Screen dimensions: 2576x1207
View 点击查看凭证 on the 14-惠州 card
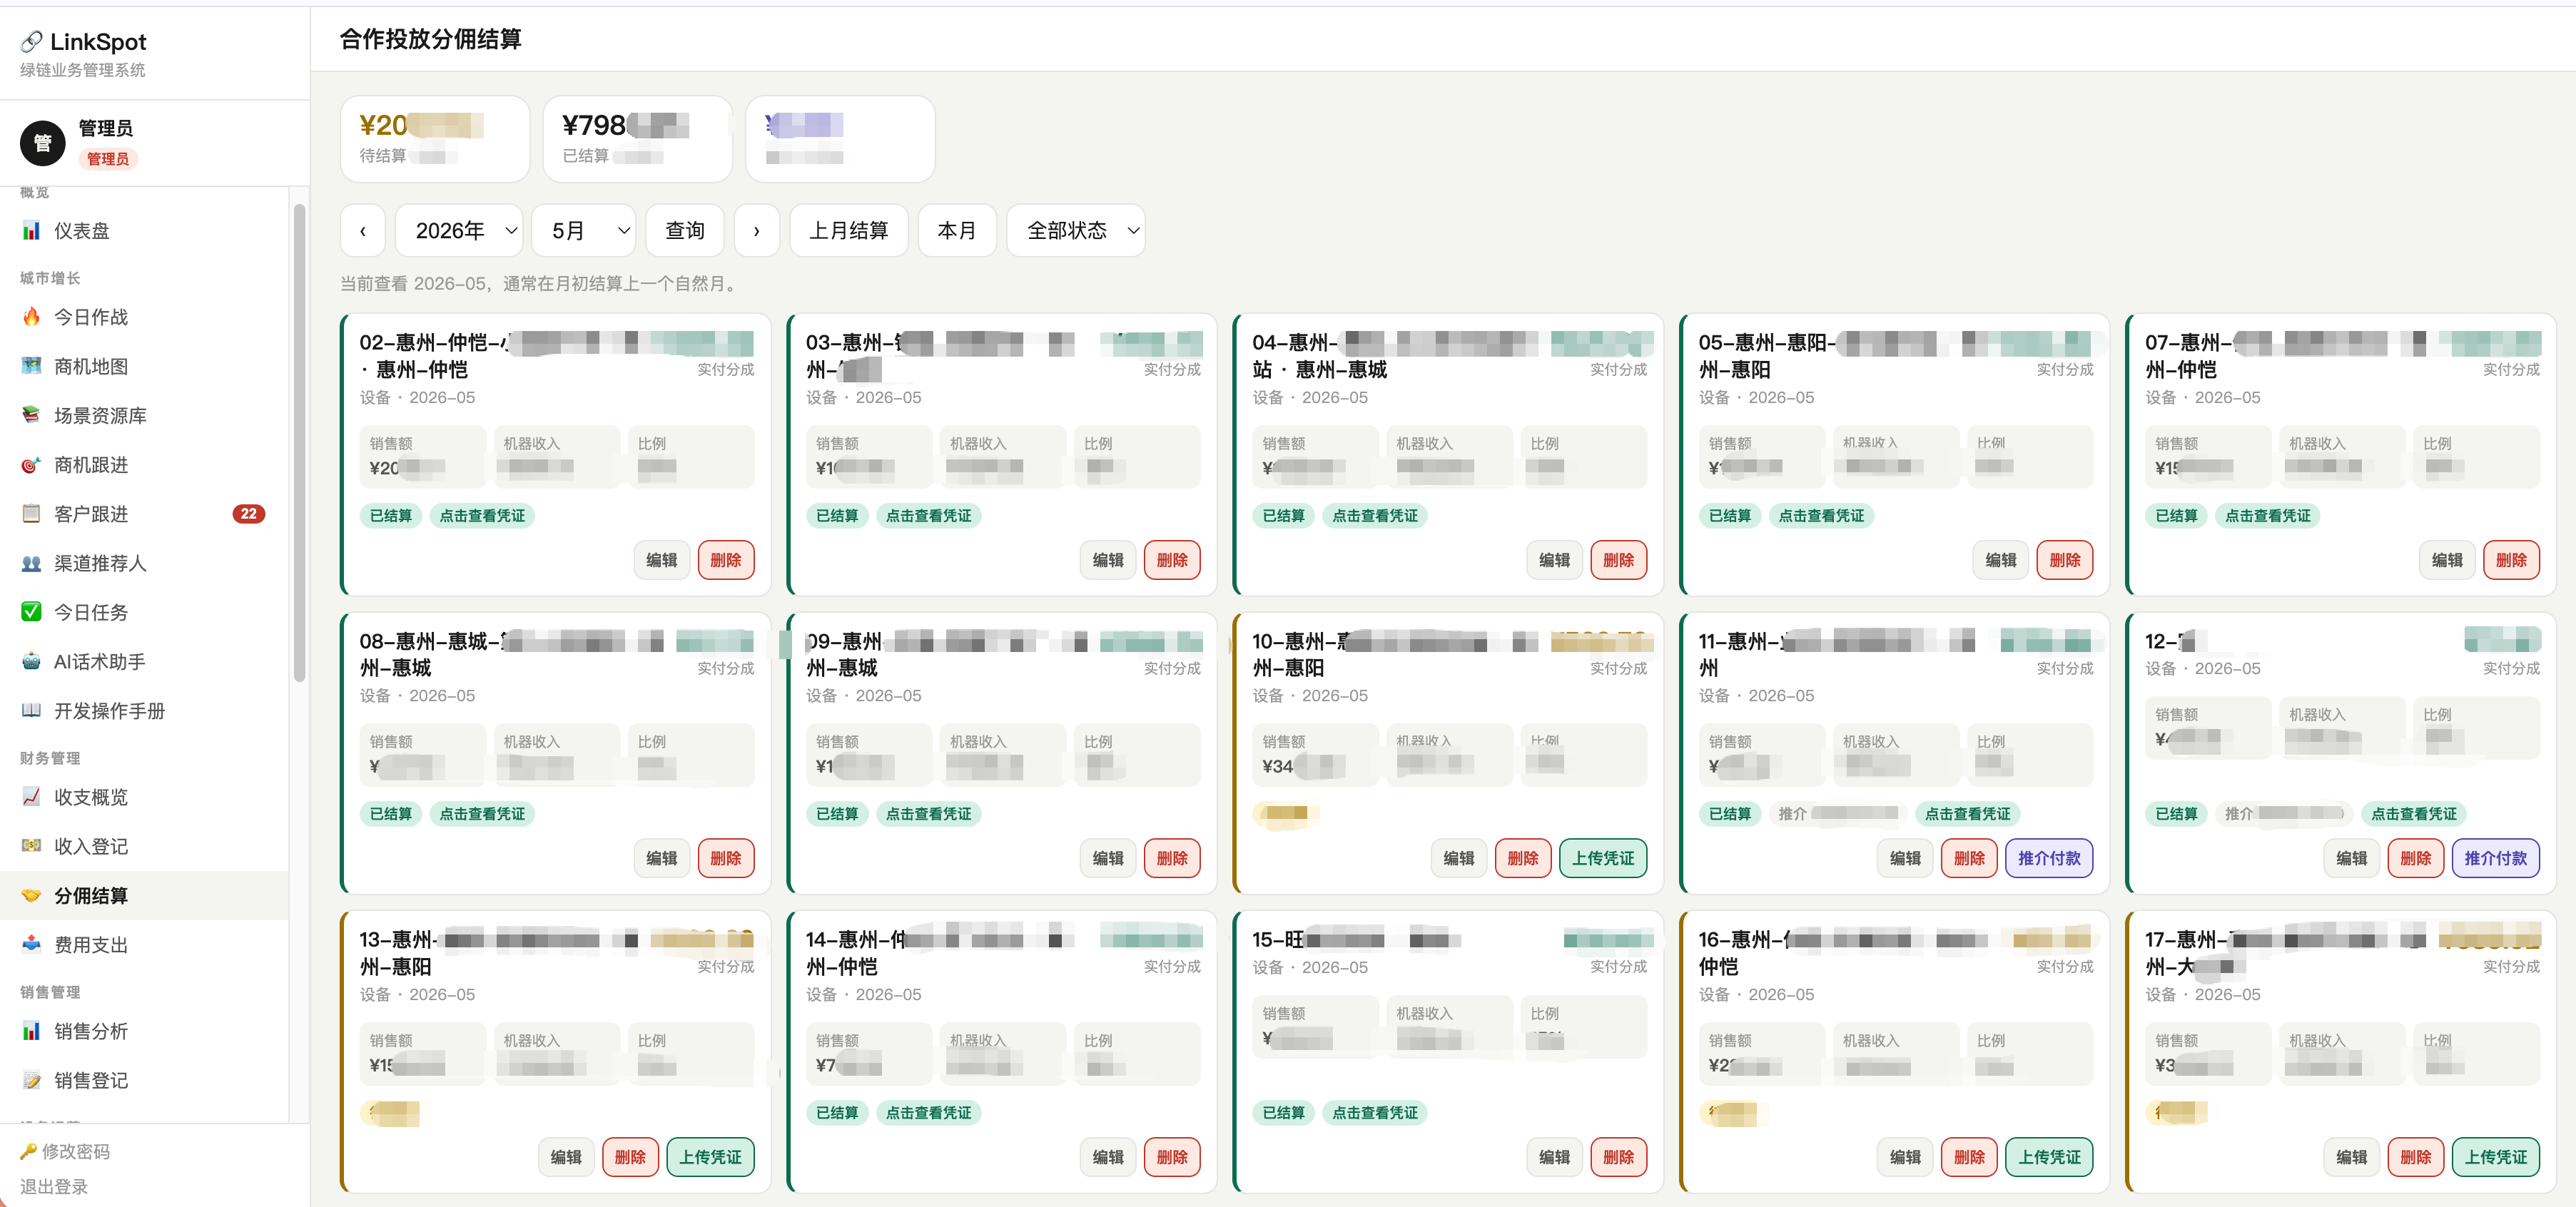929,1113
